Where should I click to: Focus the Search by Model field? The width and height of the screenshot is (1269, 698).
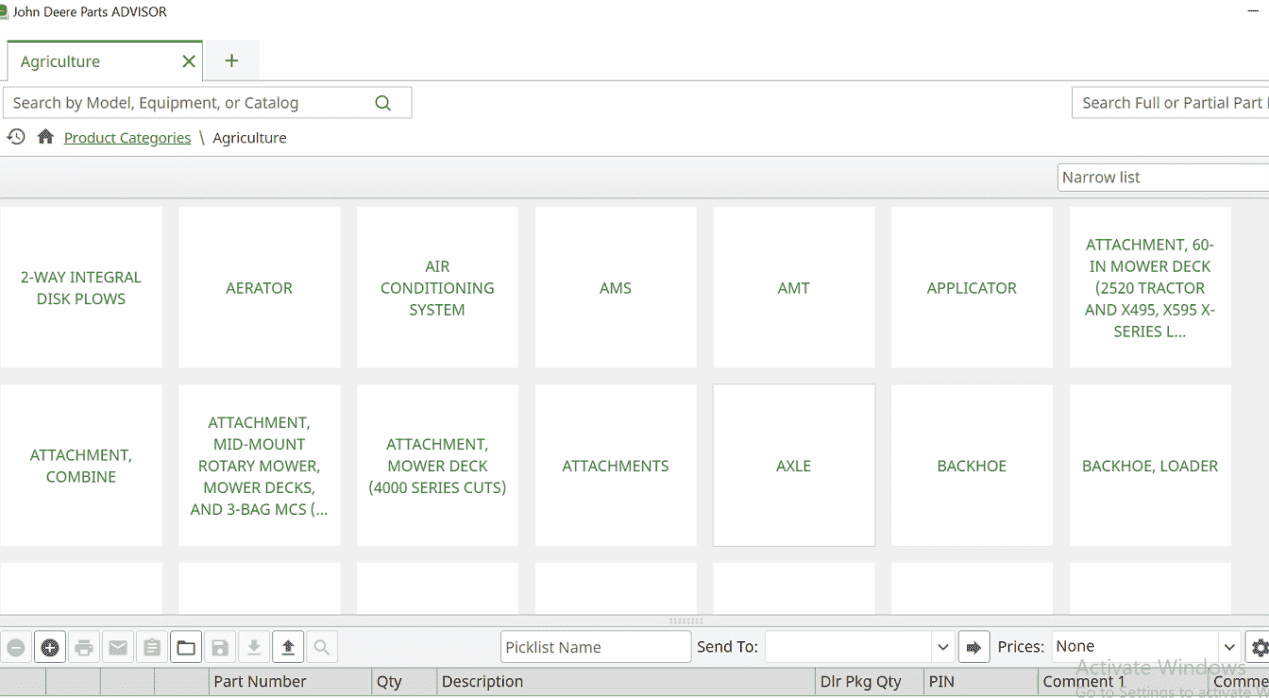(x=209, y=103)
